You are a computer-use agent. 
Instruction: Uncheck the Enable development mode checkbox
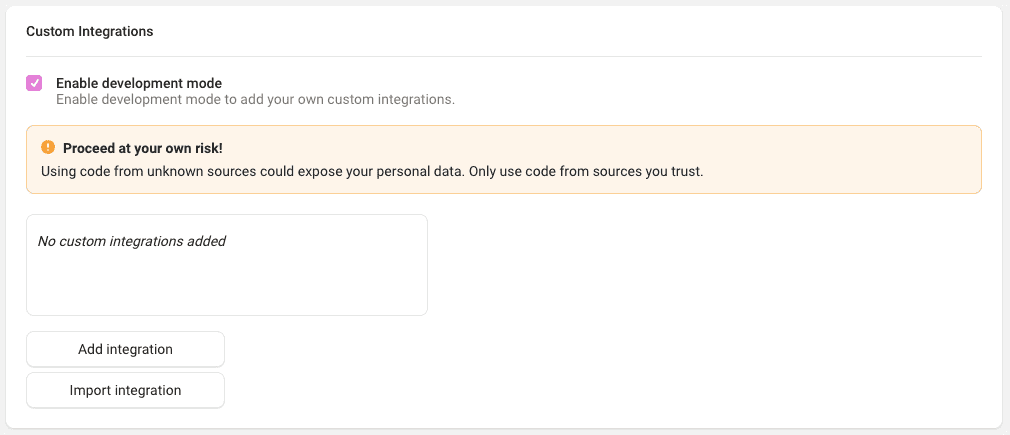point(34,83)
